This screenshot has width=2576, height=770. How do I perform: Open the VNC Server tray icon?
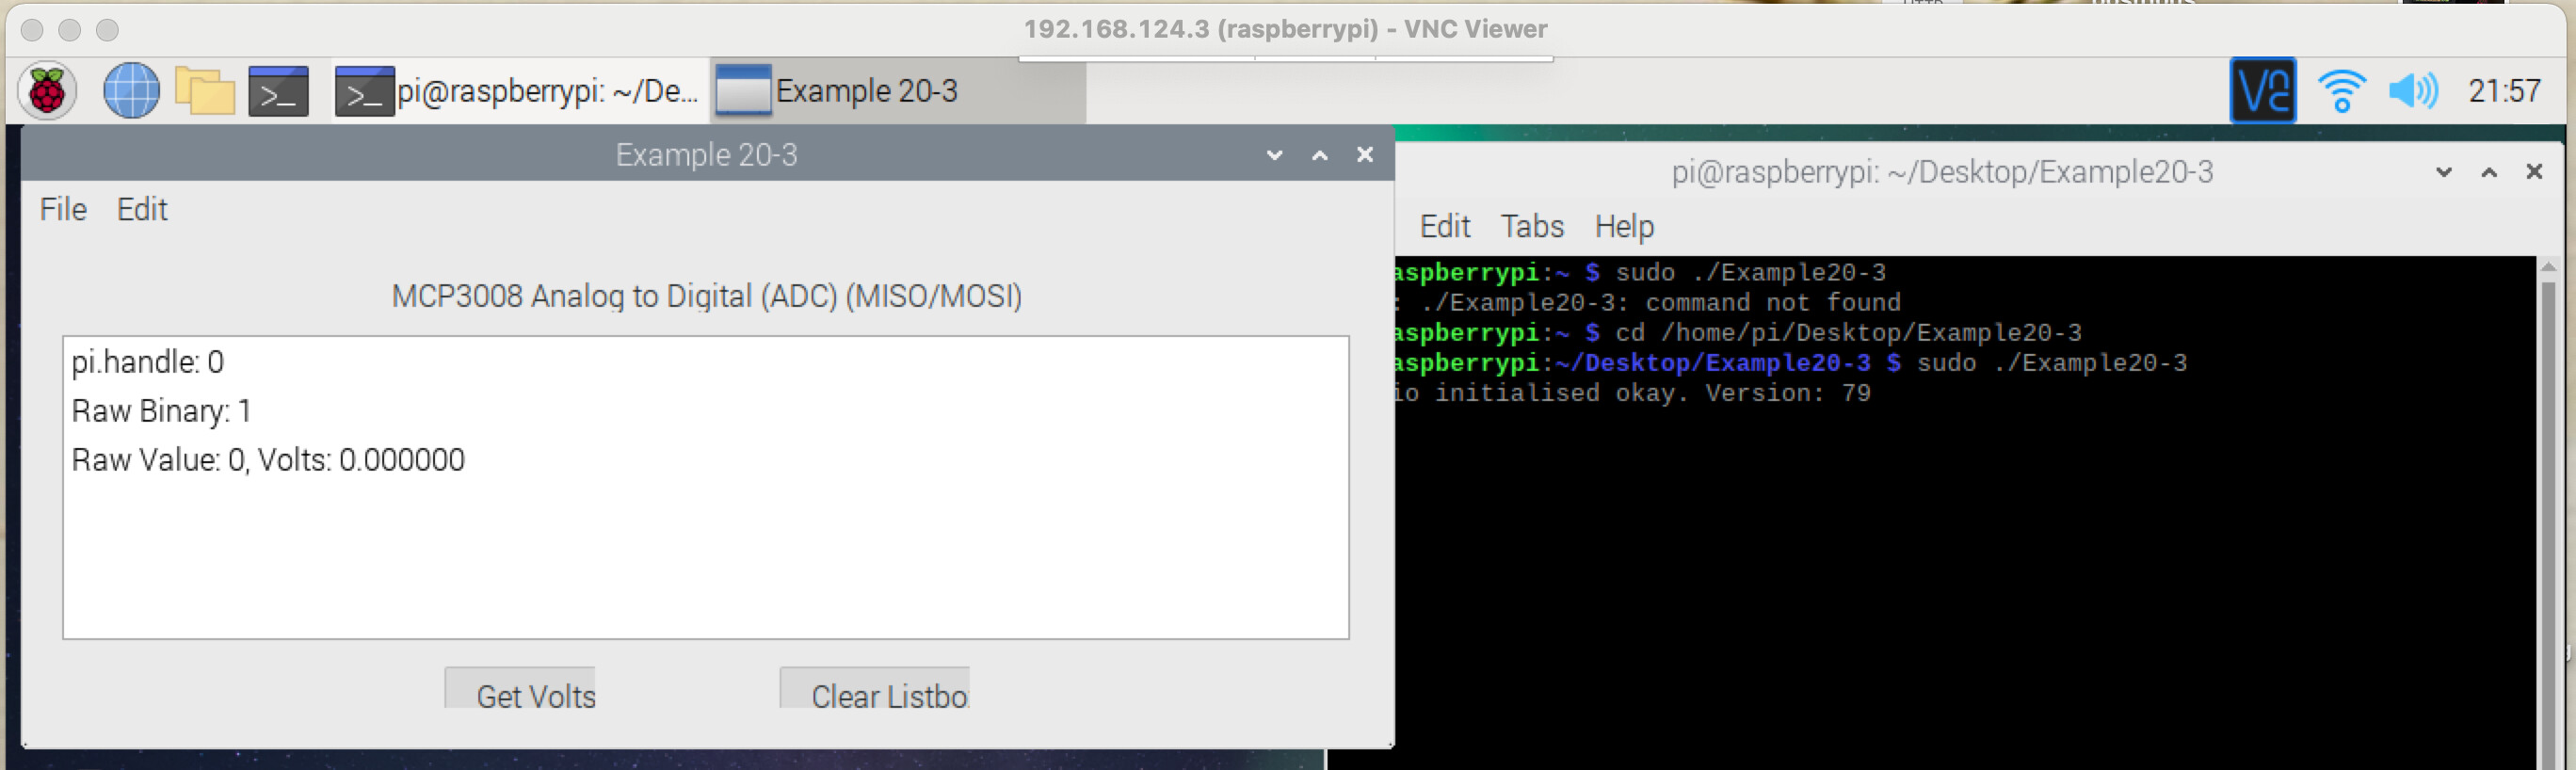point(2262,91)
